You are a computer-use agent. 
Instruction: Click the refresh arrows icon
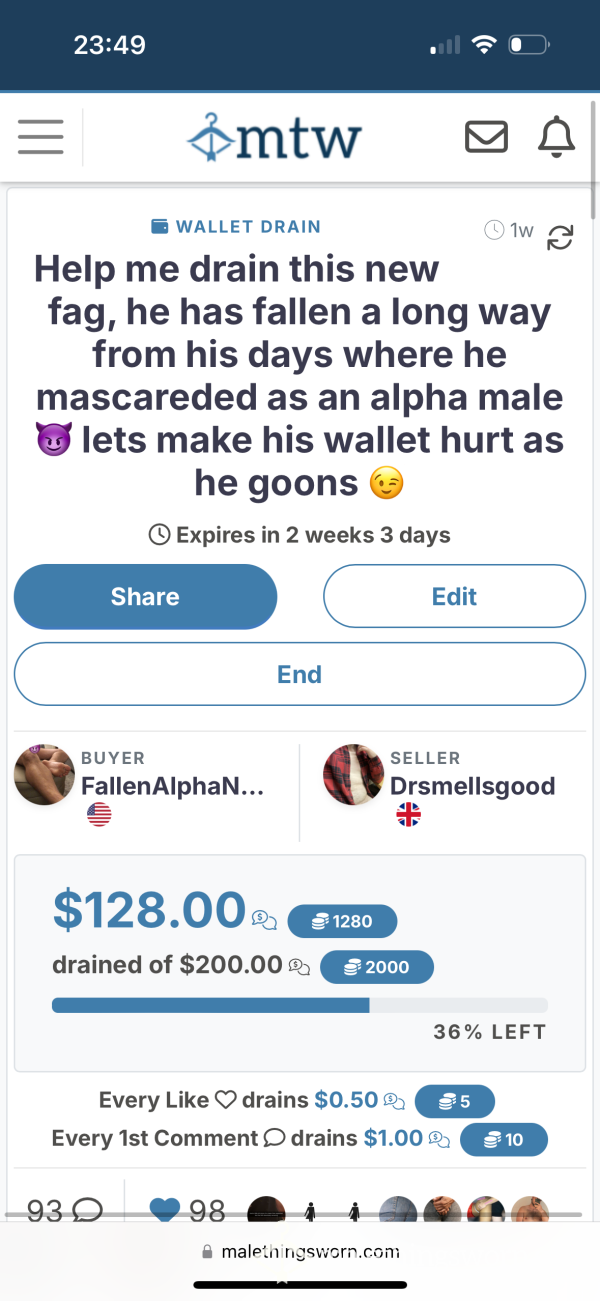pos(561,237)
